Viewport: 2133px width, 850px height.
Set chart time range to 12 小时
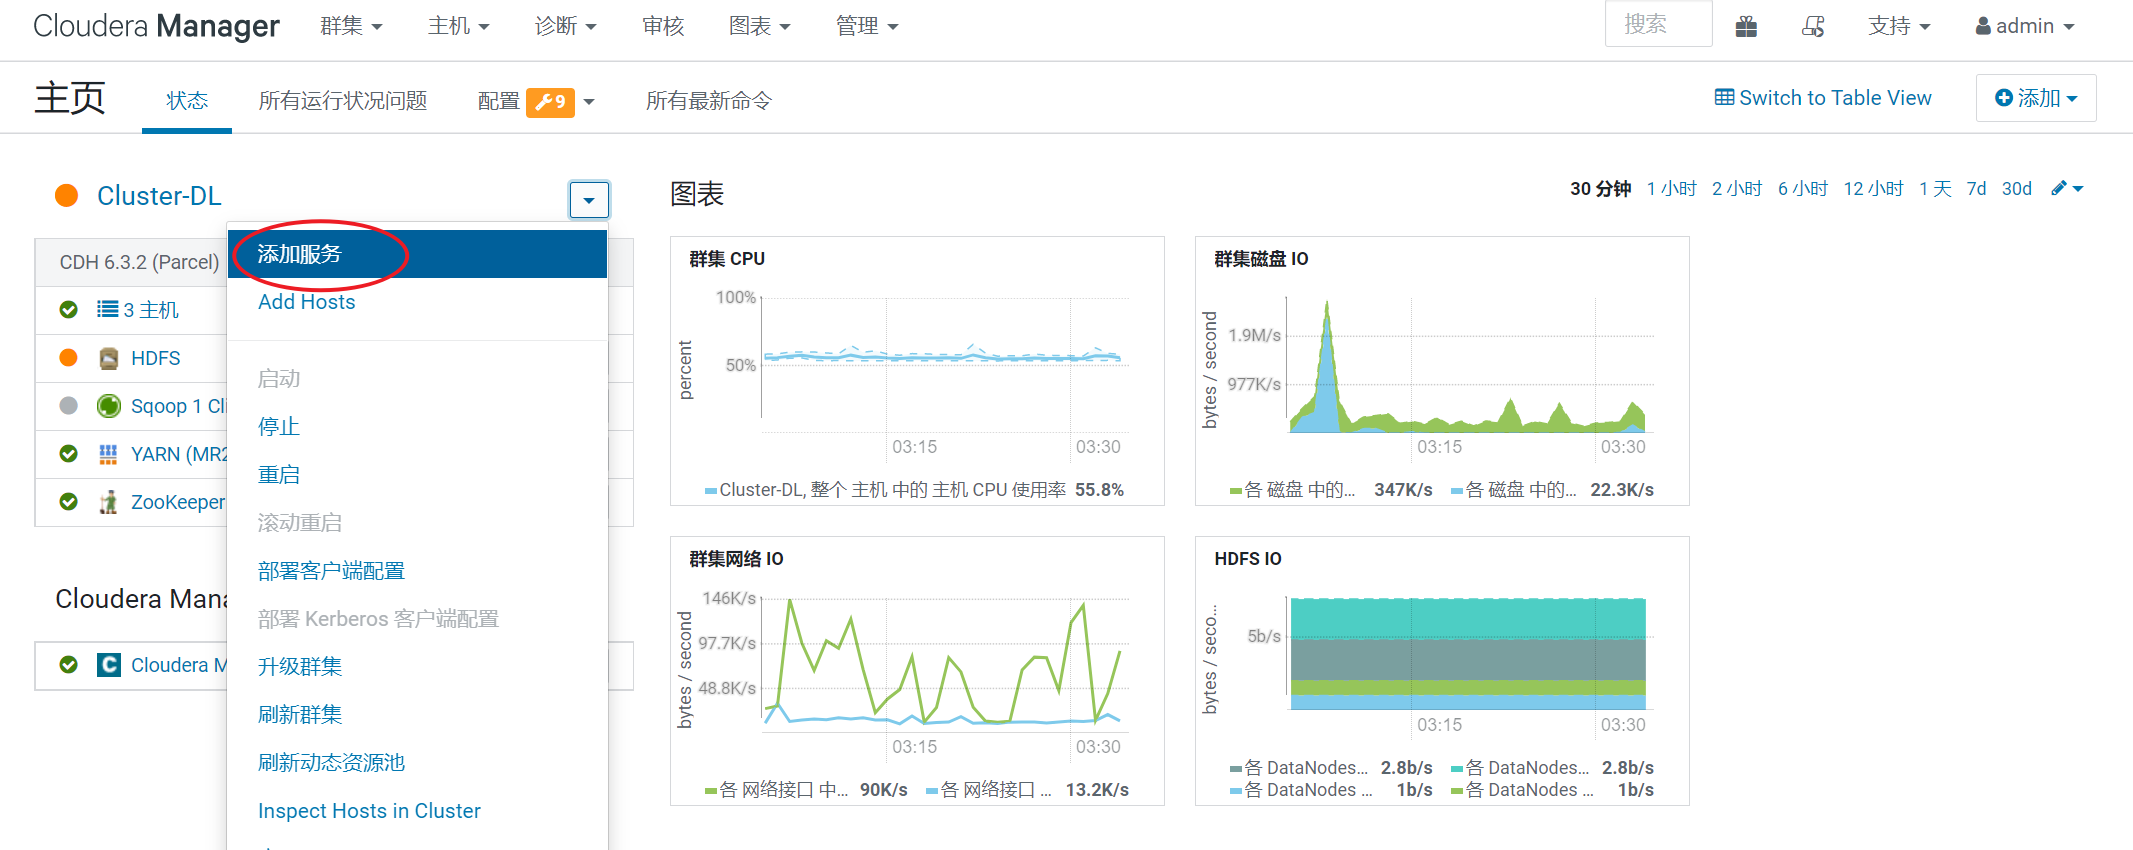[1873, 189]
